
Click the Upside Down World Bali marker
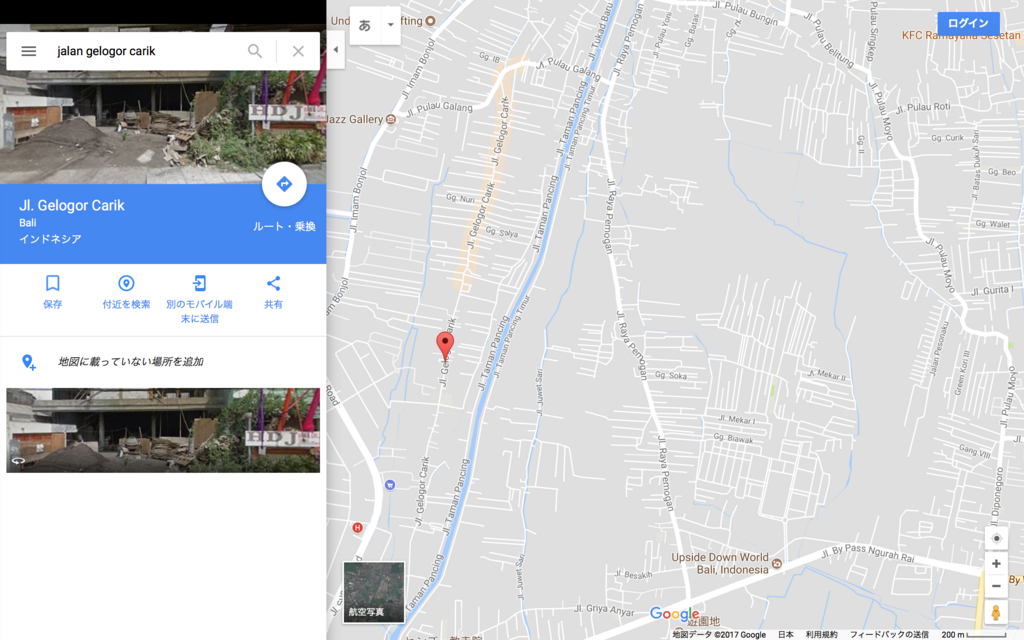click(x=776, y=564)
